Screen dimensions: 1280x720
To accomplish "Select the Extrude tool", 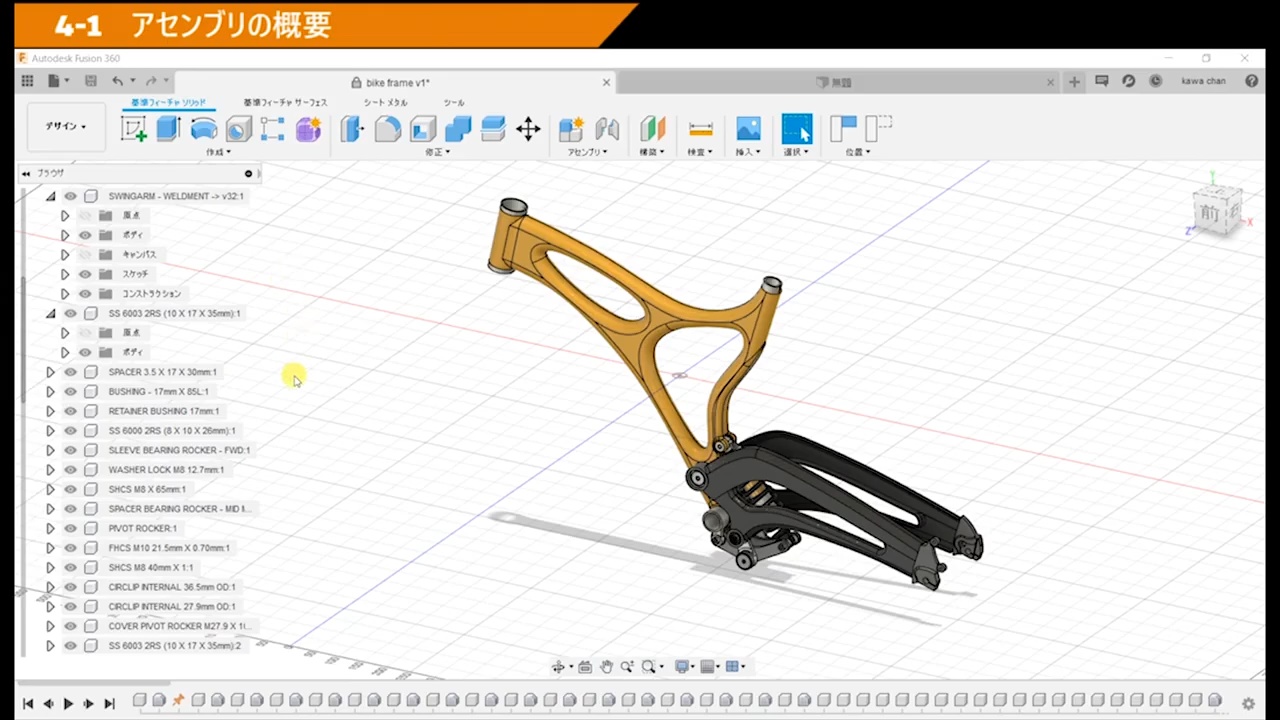I will [168, 129].
